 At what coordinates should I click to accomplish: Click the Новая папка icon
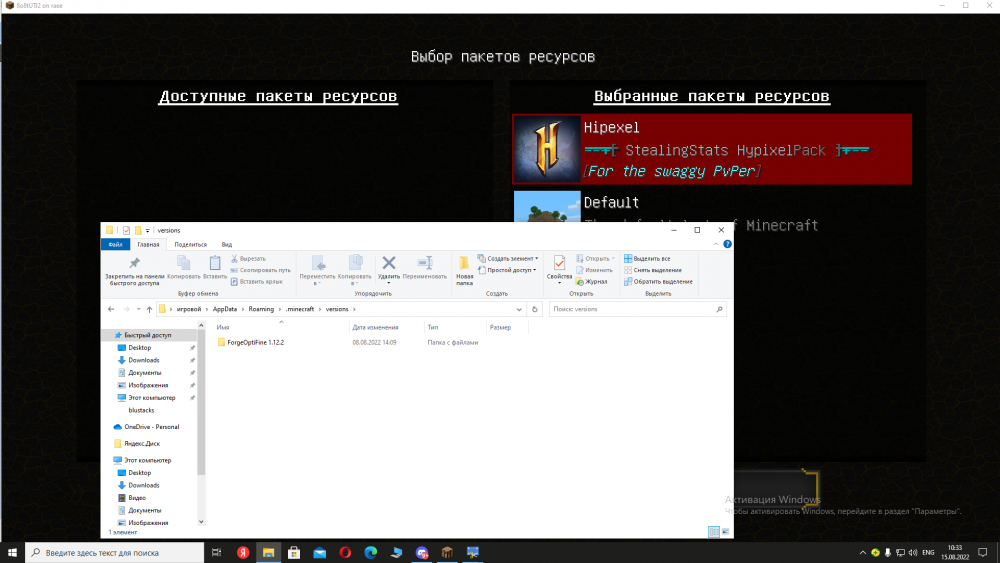coord(464,263)
